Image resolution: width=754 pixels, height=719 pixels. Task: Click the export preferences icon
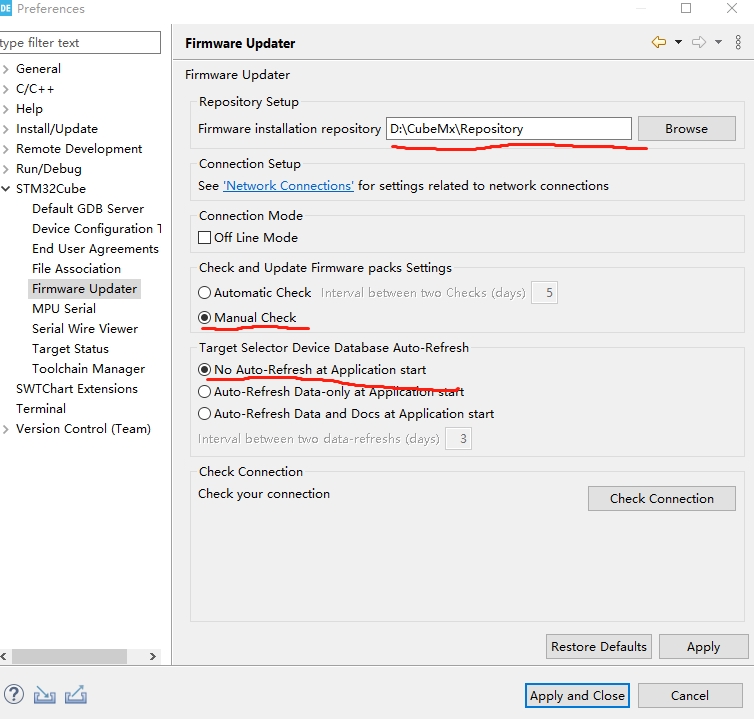75,694
